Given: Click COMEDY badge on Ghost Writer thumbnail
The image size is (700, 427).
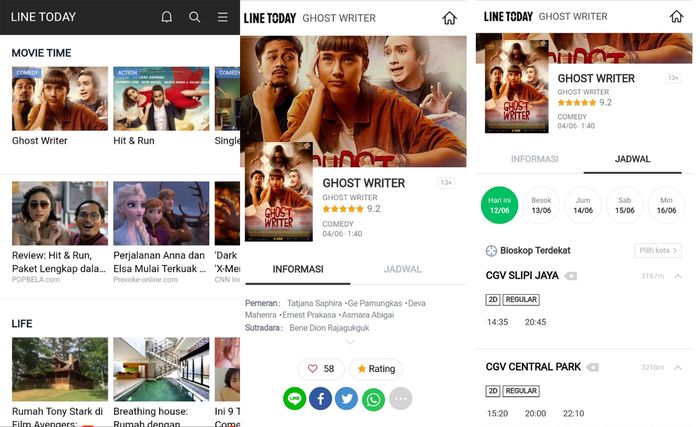Looking at the screenshot, I should (27, 73).
